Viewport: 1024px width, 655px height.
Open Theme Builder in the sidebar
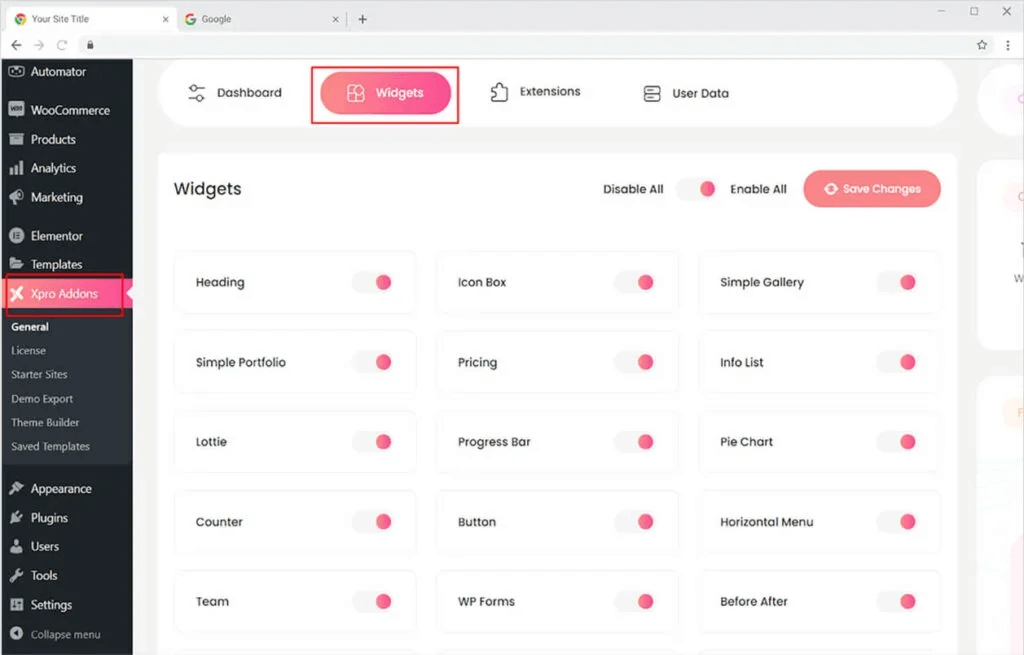pos(45,423)
